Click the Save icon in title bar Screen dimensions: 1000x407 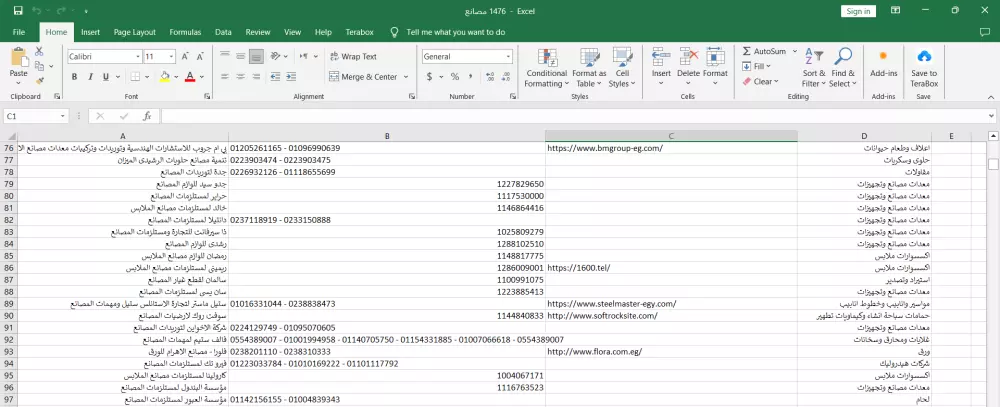pyautogui.click(x=18, y=11)
